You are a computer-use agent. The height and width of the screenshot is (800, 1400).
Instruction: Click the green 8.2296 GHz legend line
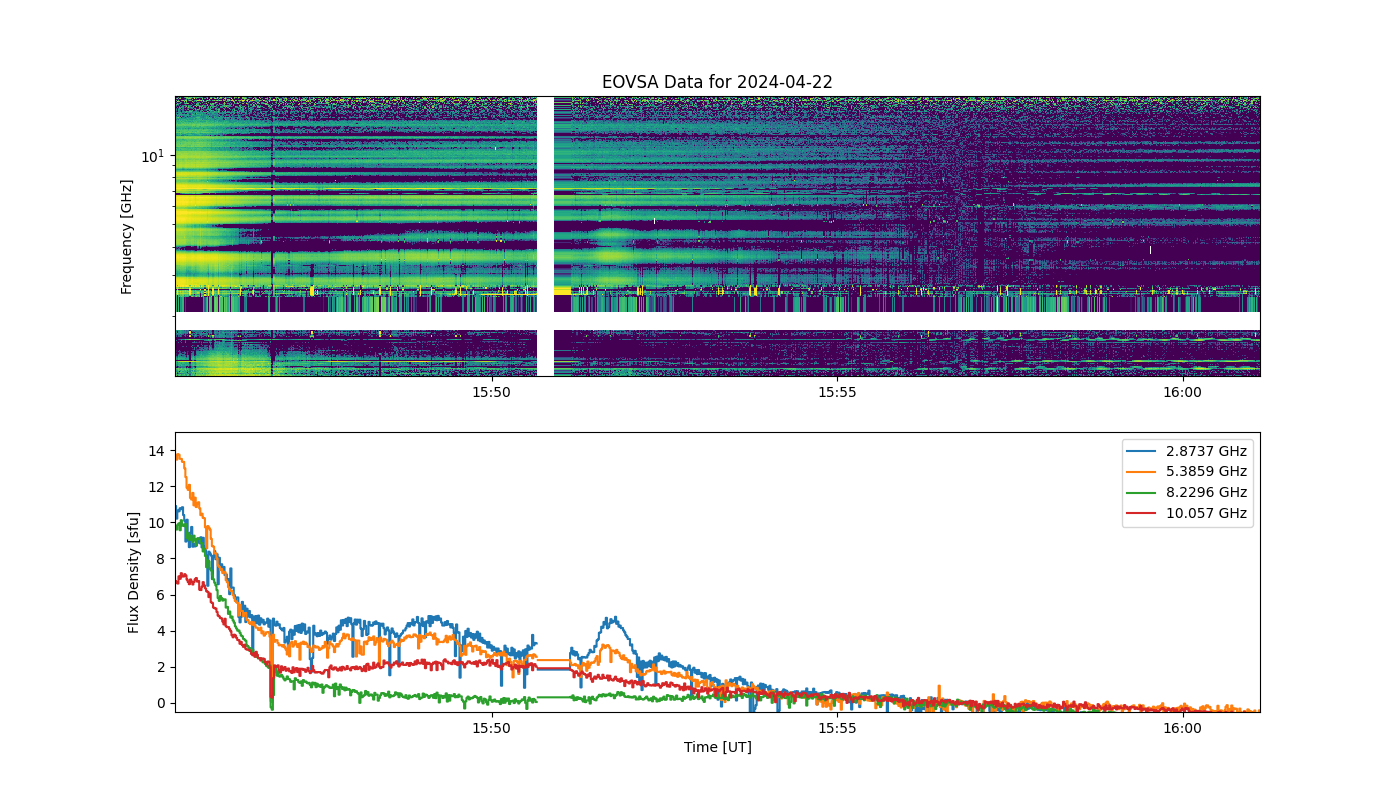tap(1145, 493)
